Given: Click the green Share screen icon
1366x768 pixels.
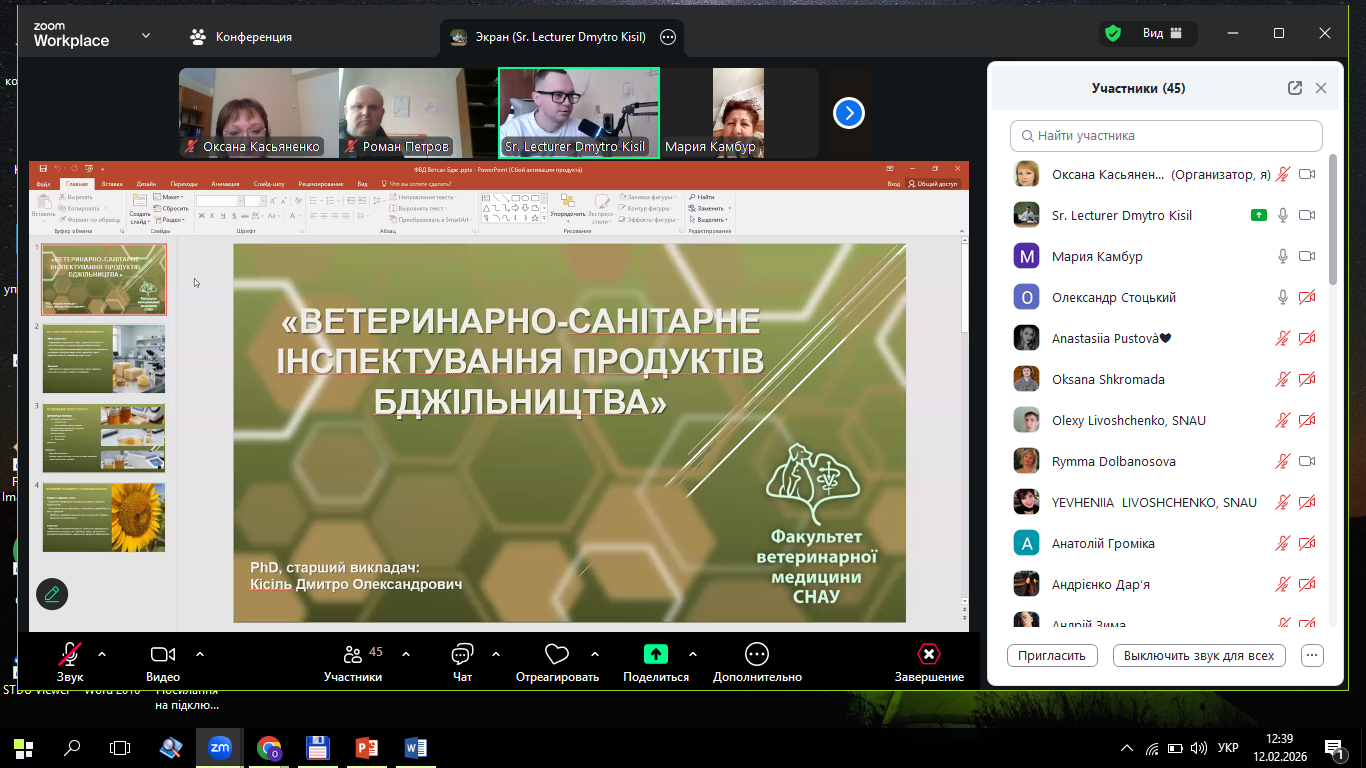Looking at the screenshot, I should [x=656, y=655].
